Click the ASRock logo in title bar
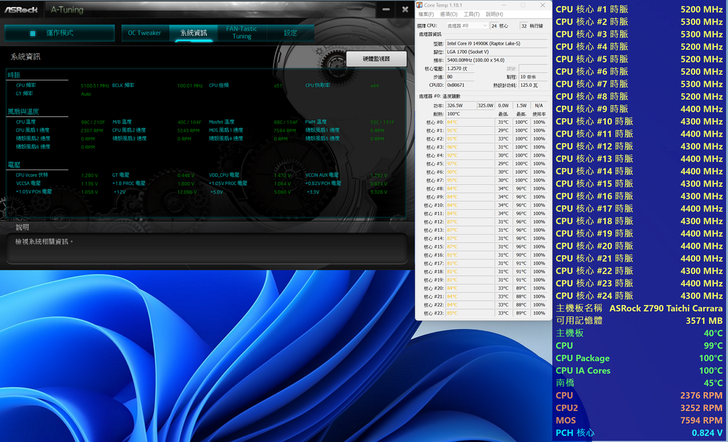The width and height of the screenshot is (728, 442). 21,8
